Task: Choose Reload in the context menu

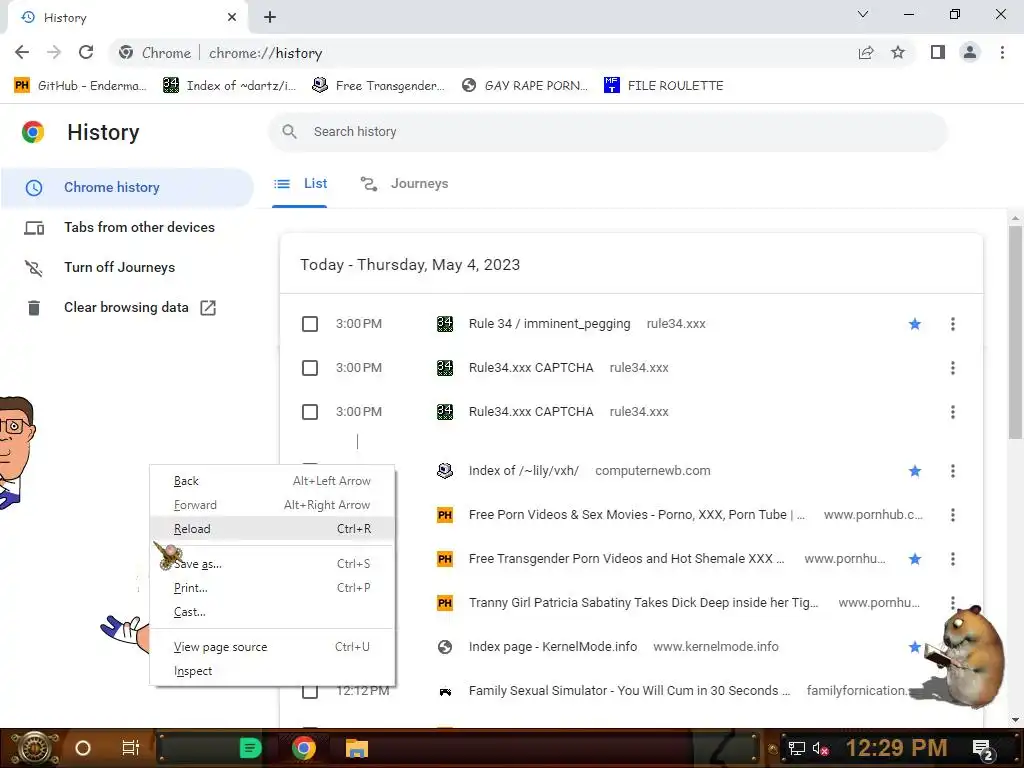Action: [x=272, y=528]
